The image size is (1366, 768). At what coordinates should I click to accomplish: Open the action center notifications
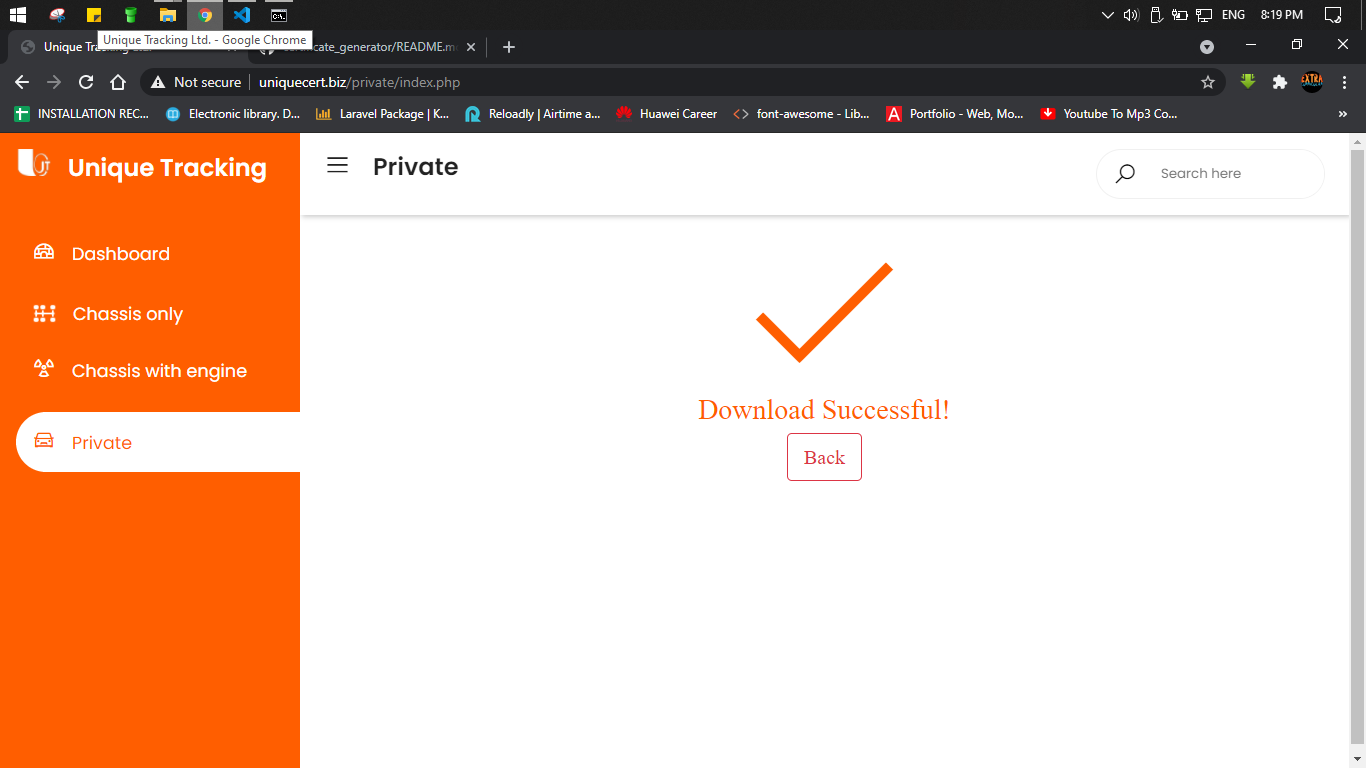click(1332, 15)
